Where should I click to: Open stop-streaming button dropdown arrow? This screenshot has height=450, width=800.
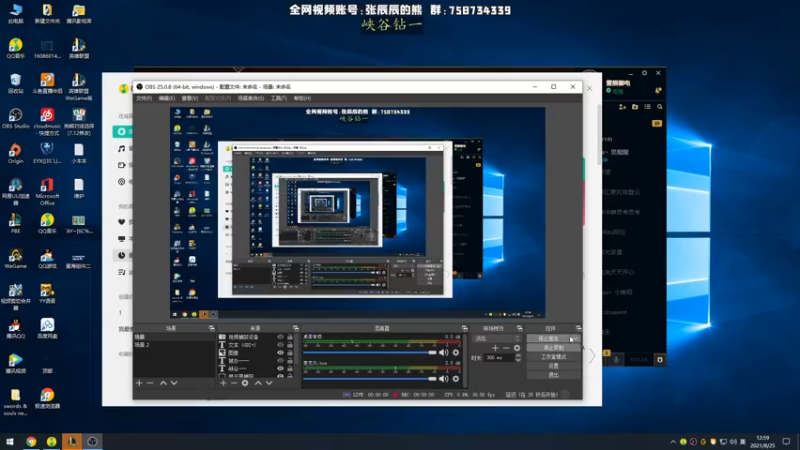coord(575,338)
